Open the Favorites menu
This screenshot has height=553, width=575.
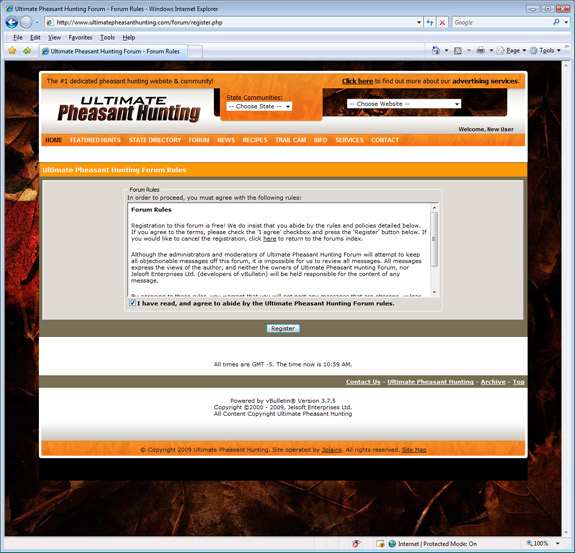coord(80,37)
